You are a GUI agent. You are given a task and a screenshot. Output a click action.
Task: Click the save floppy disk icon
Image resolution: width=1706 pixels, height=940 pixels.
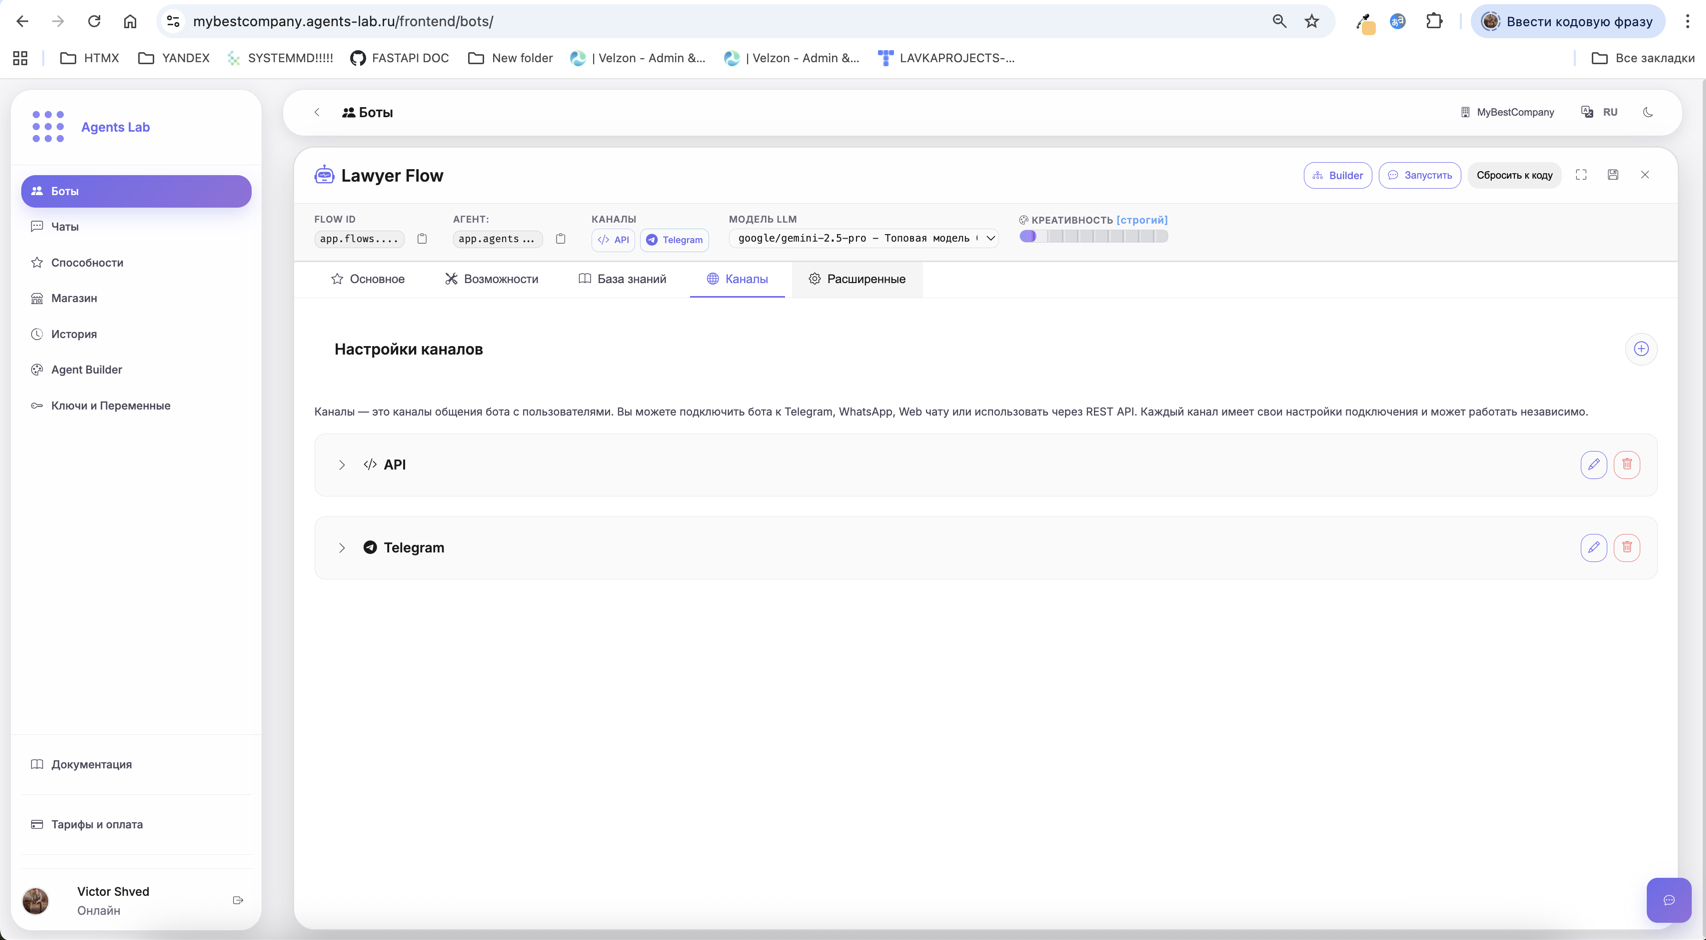pos(1613,175)
